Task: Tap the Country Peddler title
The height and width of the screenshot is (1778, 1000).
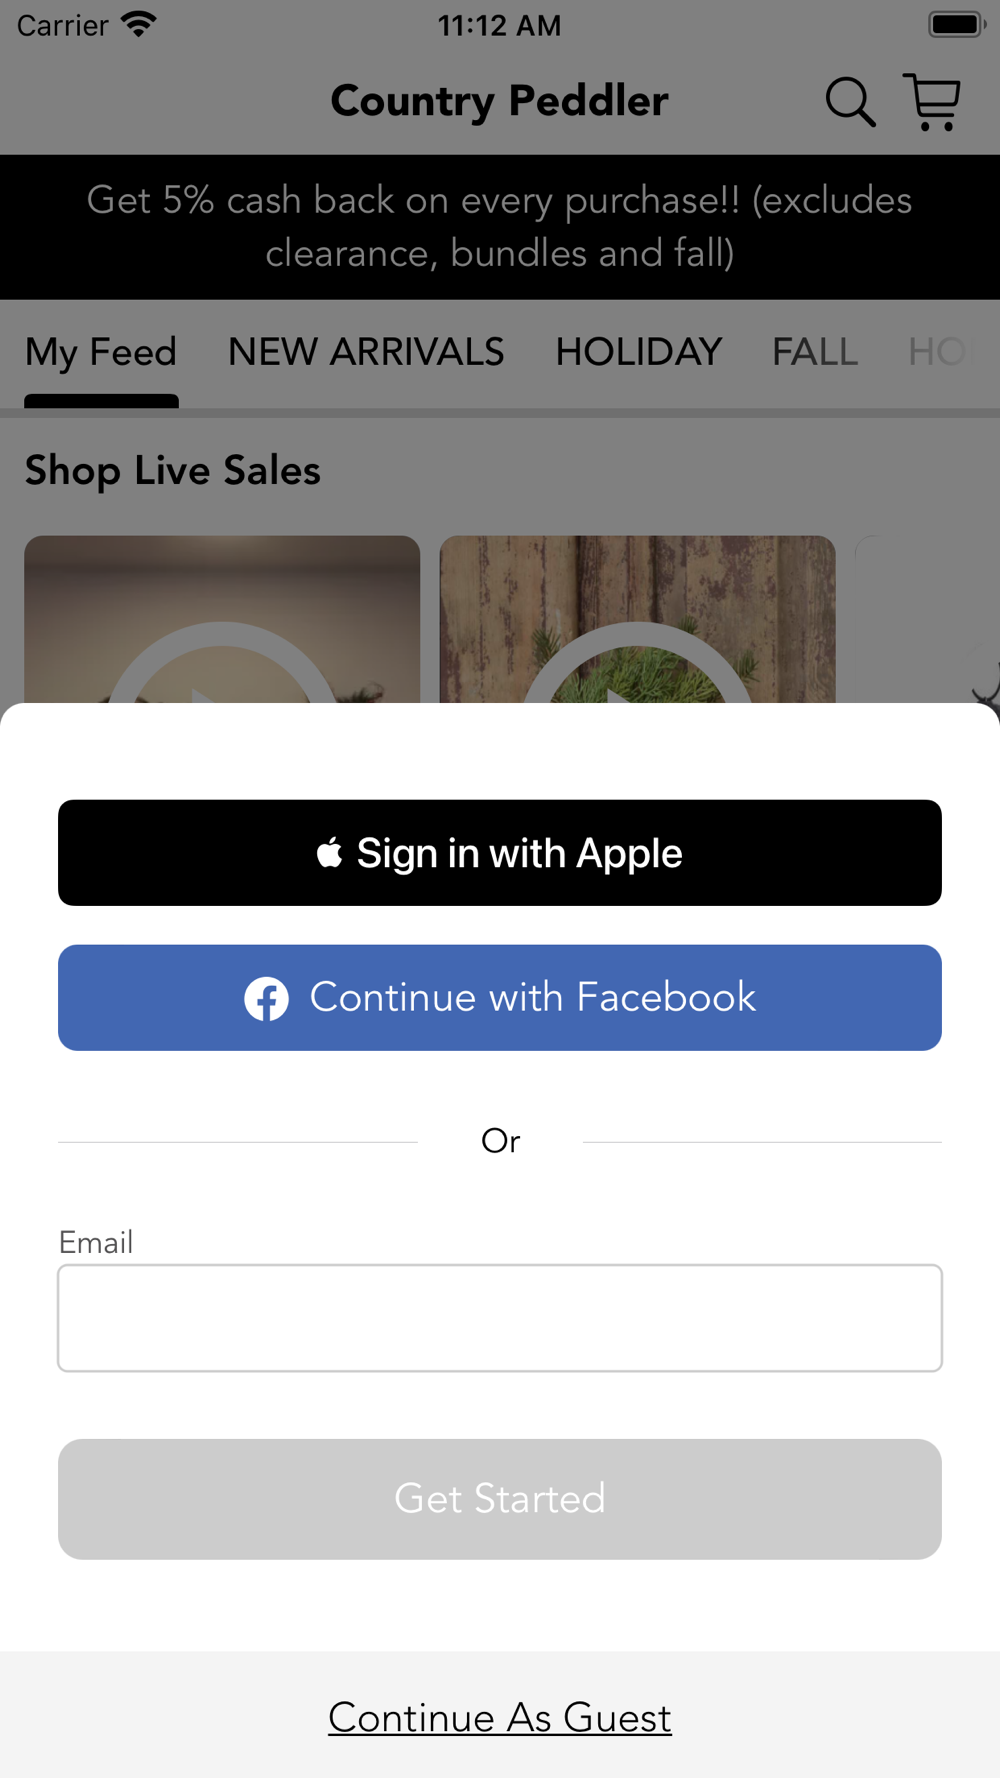Action: click(500, 101)
